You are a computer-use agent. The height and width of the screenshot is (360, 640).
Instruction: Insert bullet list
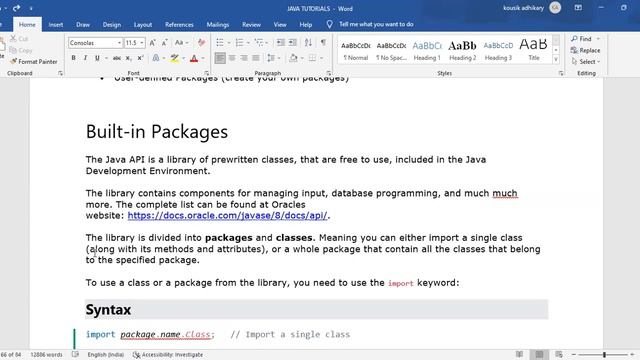point(220,42)
